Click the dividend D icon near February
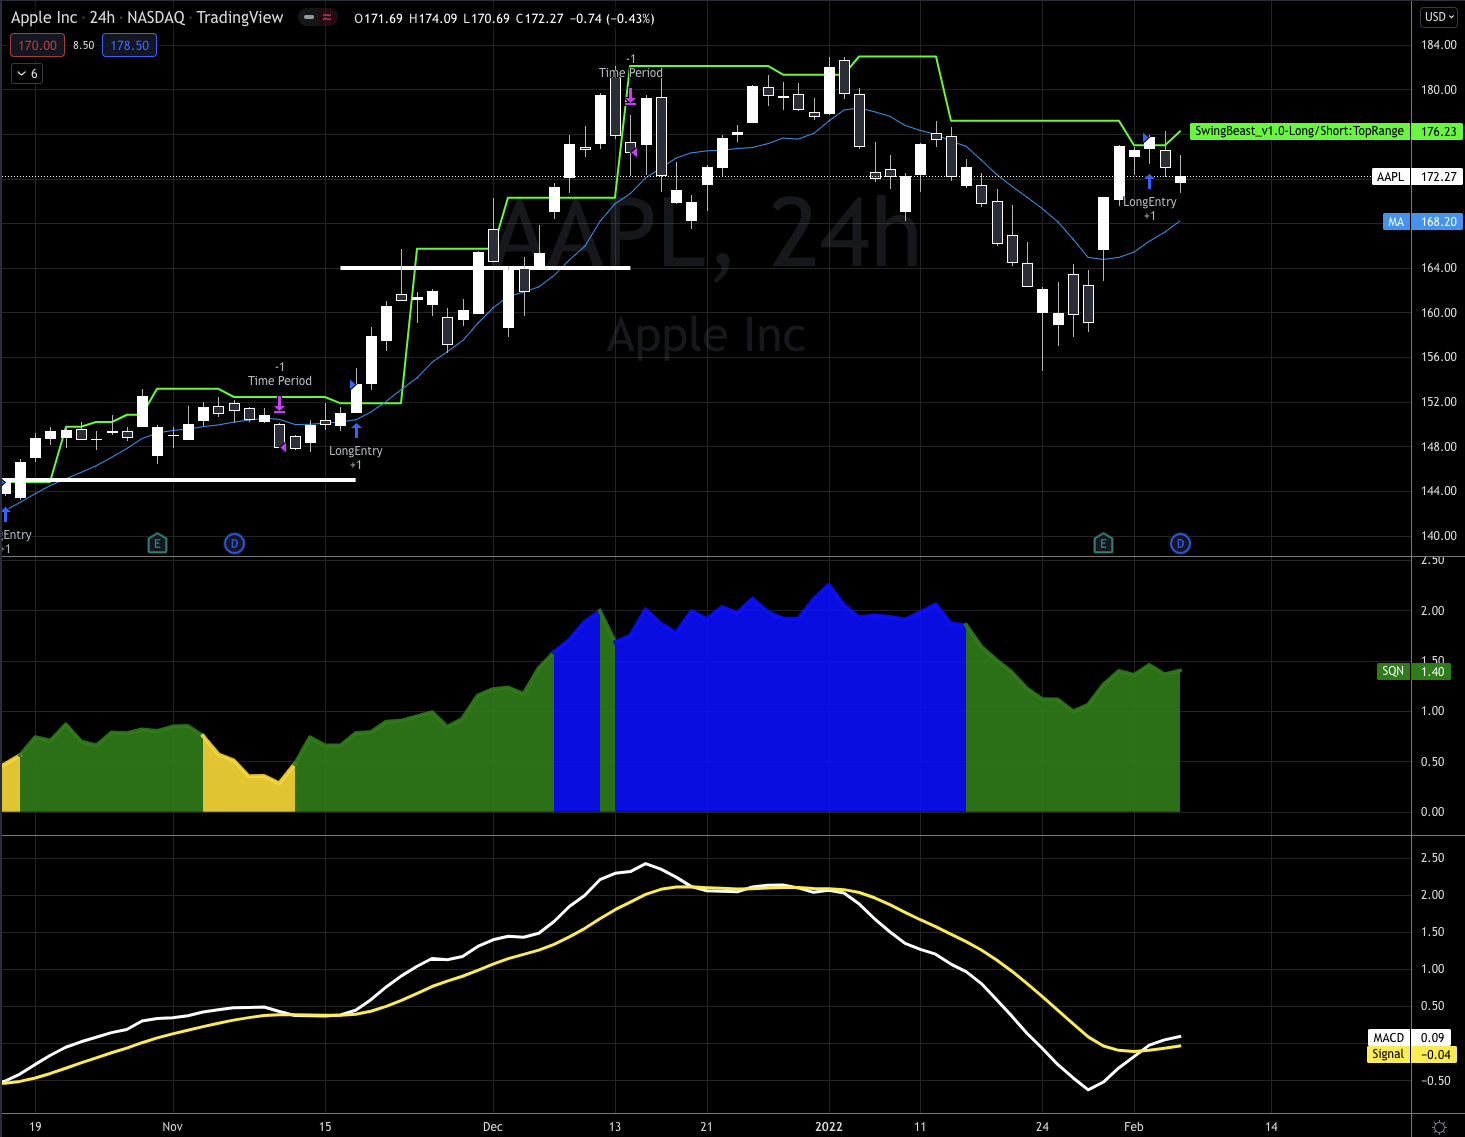This screenshot has width=1465, height=1137. [1180, 544]
